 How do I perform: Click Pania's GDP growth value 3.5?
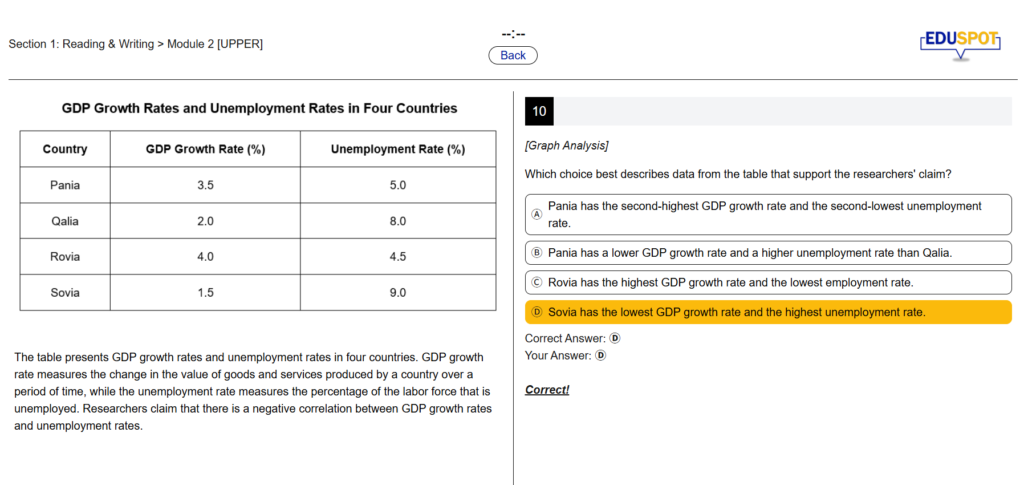[x=205, y=185]
